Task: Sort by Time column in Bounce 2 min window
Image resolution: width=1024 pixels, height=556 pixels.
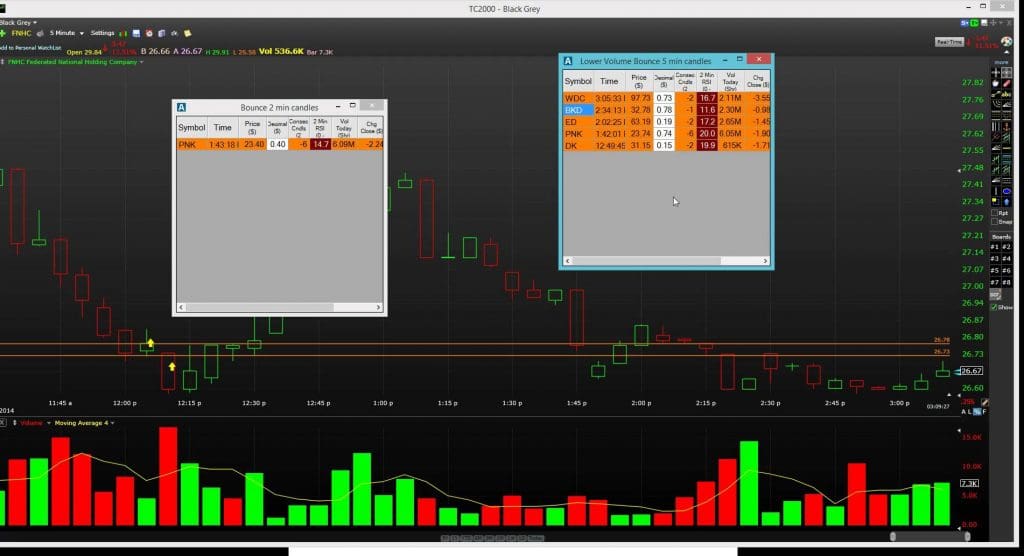Action: [223, 127]
